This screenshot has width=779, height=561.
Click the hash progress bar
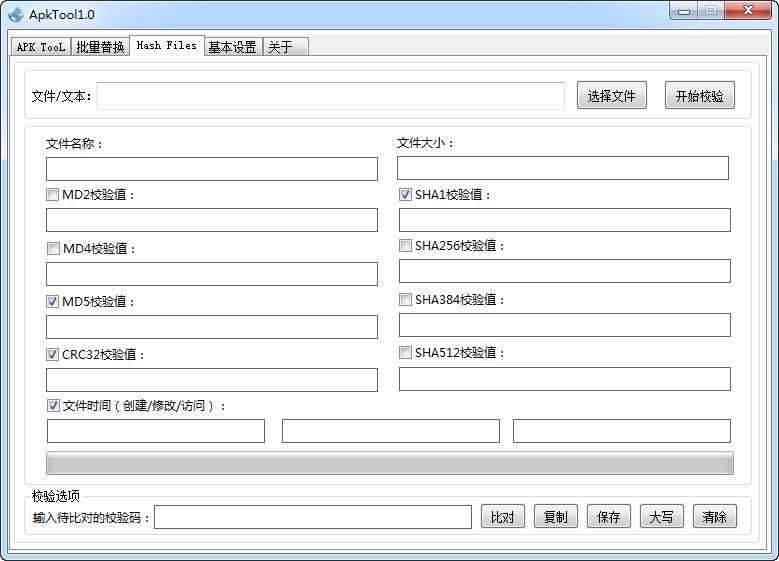(390, 463)
